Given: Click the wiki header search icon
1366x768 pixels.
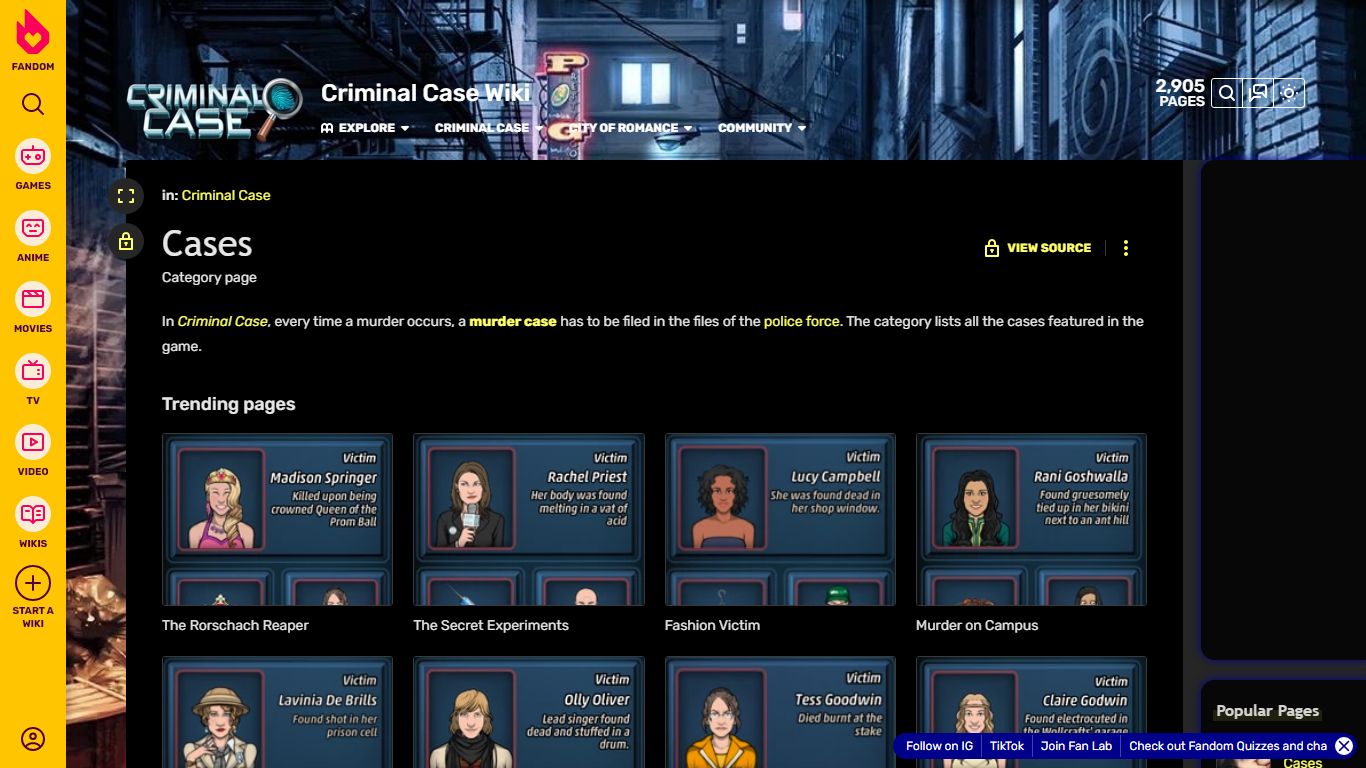Looking at the screenshot, I should 1227,93.
